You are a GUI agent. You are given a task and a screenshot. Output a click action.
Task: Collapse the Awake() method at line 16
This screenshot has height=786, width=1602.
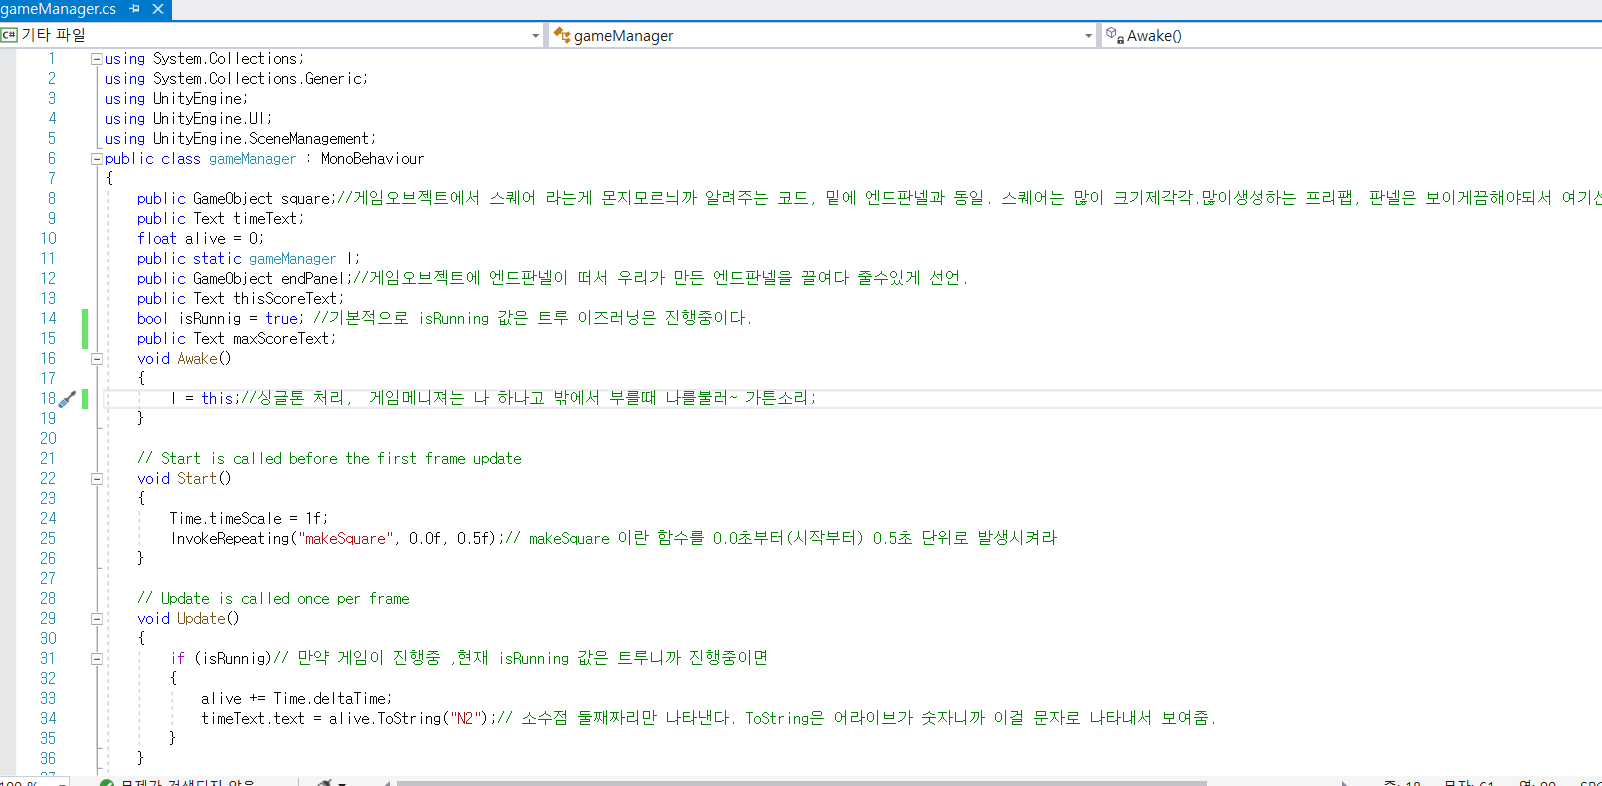pos(97,359)
